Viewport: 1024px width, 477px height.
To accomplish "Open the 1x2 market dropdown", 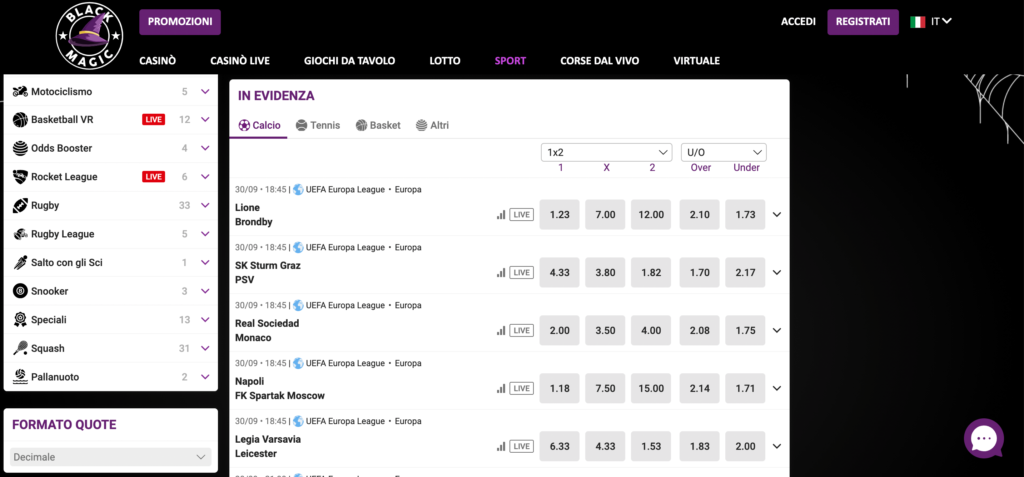I will tap(607, 152).
